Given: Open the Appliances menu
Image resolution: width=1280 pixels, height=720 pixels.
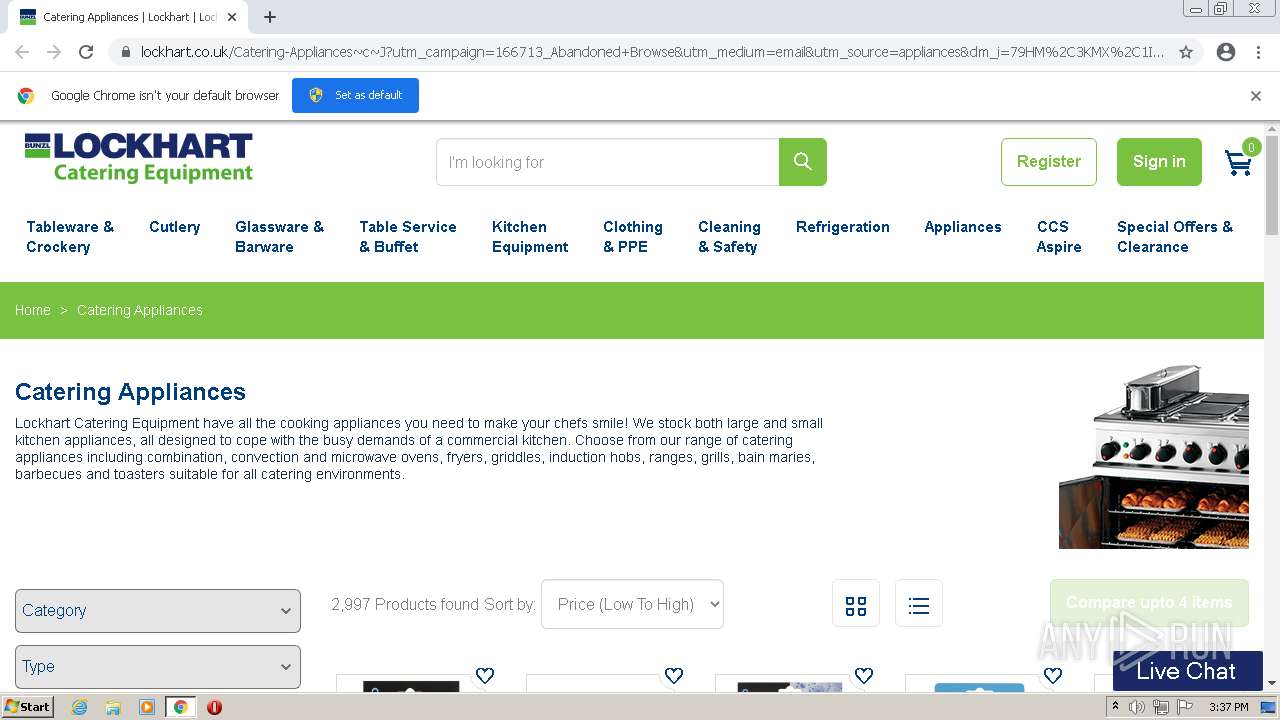Looking at the screenshot, I should pos(963,227).
